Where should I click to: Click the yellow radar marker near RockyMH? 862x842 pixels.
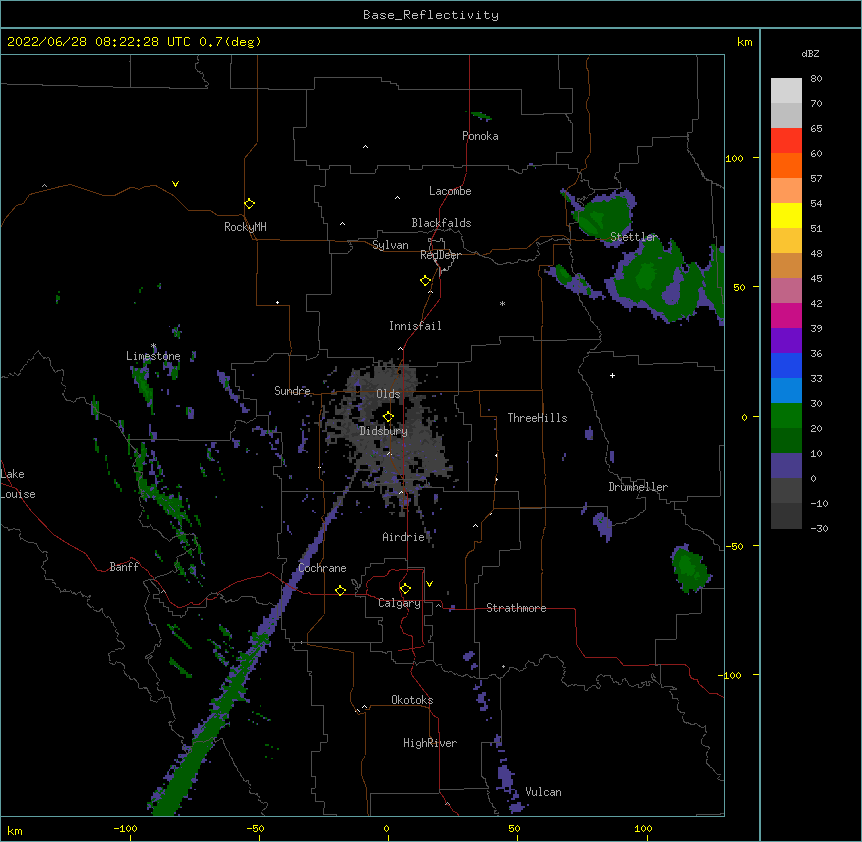coord(250,204)
